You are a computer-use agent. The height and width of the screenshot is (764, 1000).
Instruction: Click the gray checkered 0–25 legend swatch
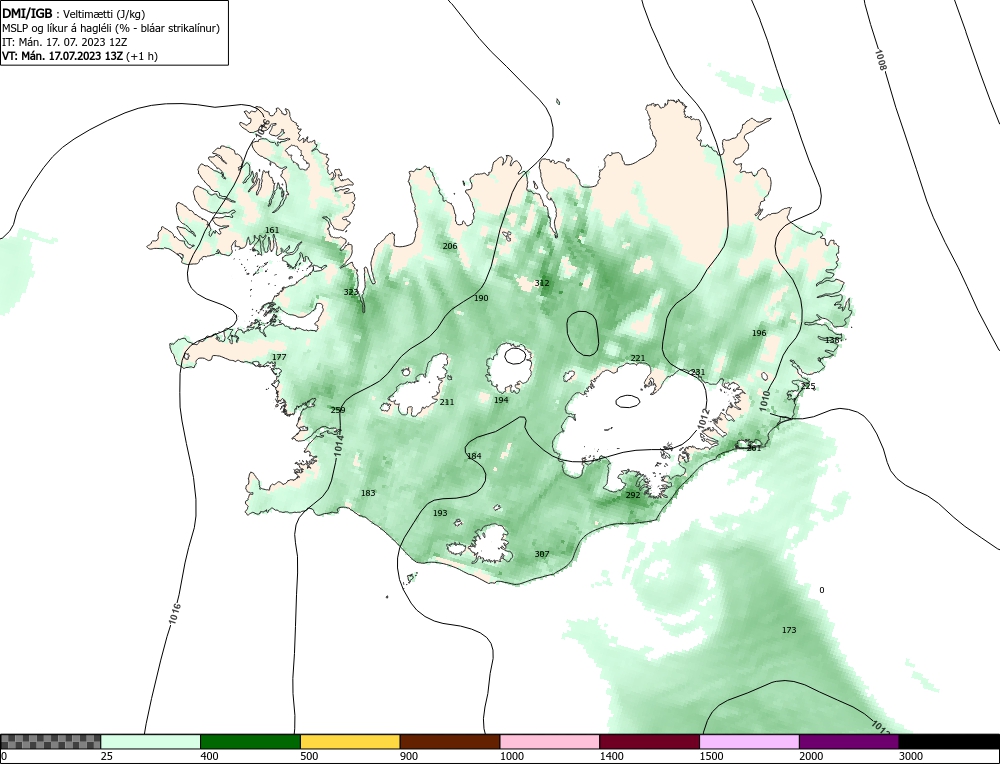coord(50,741)
